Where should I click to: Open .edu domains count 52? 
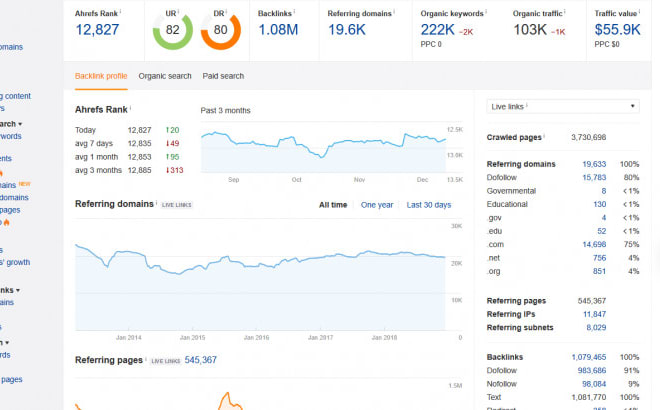pos(601,232)
